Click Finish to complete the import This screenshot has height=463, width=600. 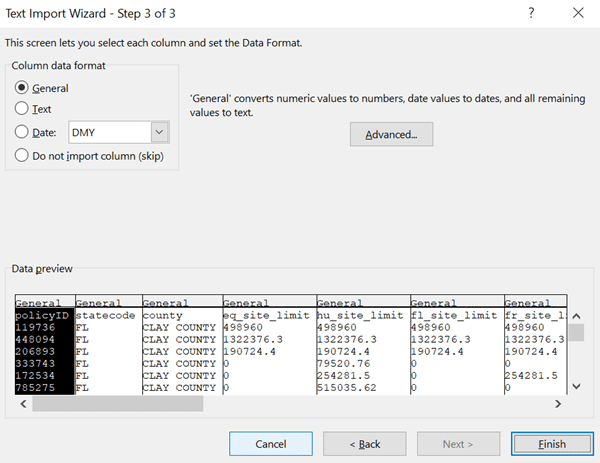(x=552, y=444)
